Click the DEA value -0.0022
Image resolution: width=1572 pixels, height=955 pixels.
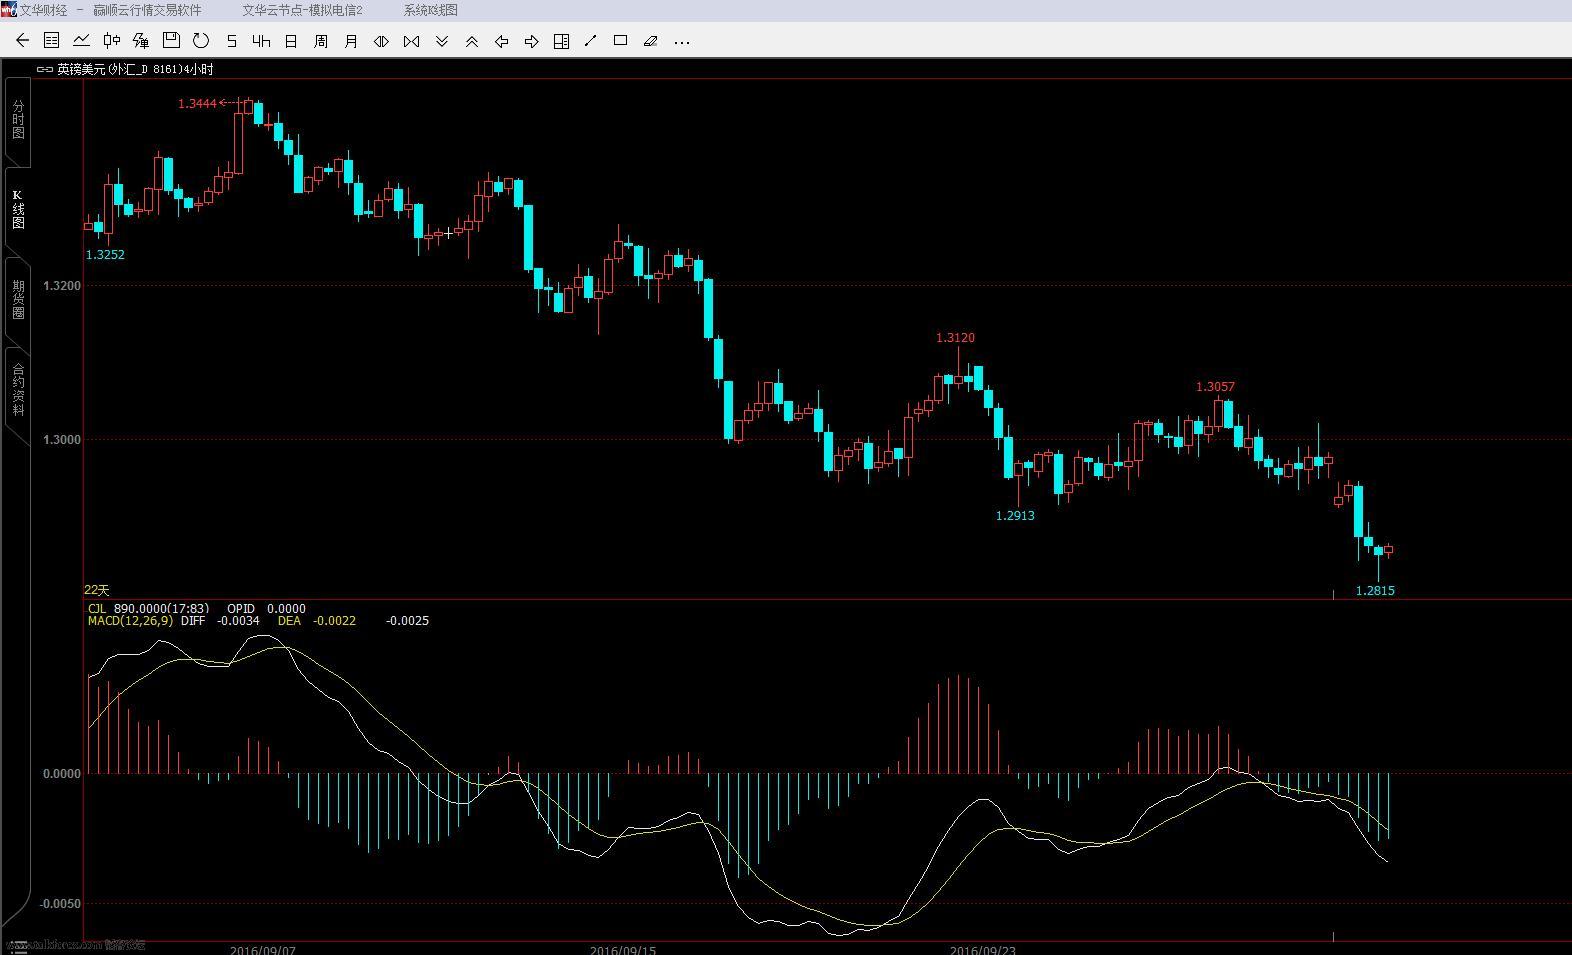click(334, 621)
